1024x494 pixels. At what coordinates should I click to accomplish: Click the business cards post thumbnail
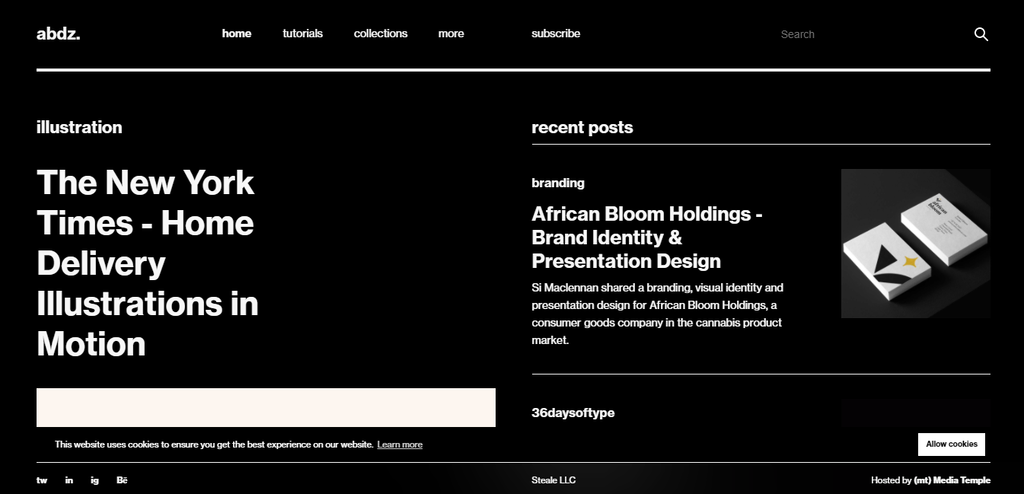915,243
